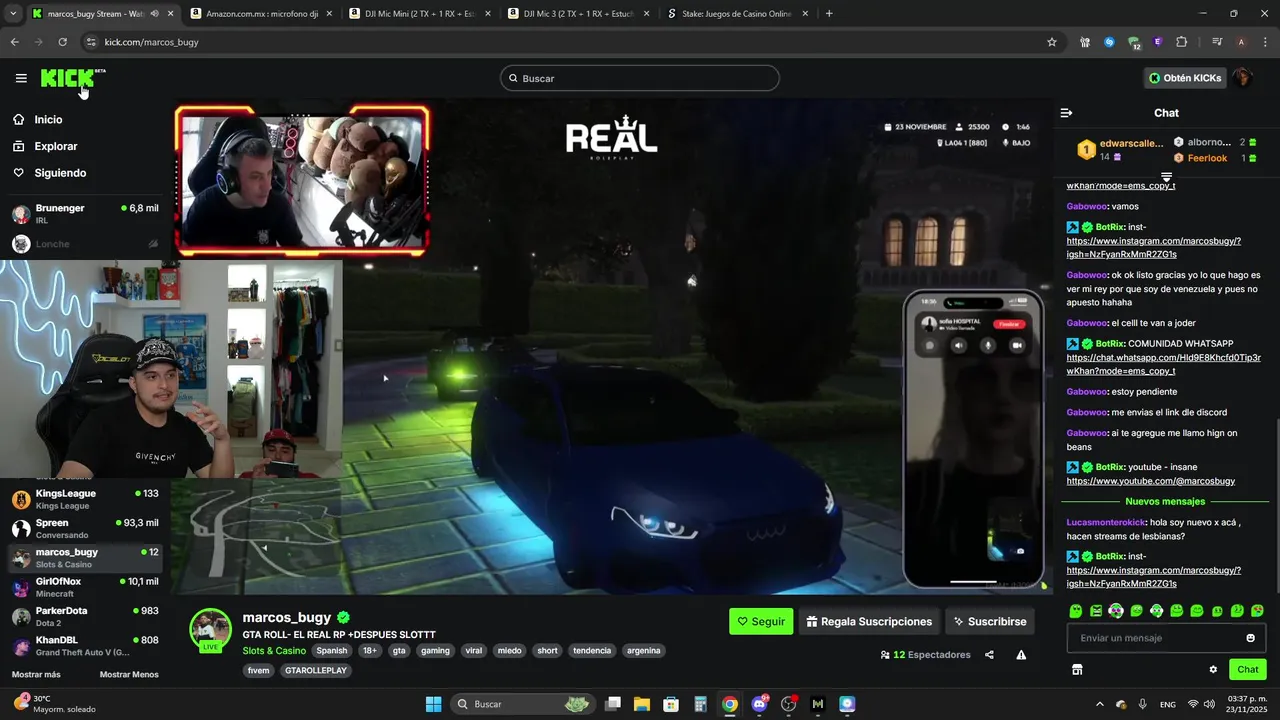Open KhanDBL channel in sidebar
Image resolution: width=1280 pixels, height=720 pixels.
pyautogui.click(x=85, y=645)
